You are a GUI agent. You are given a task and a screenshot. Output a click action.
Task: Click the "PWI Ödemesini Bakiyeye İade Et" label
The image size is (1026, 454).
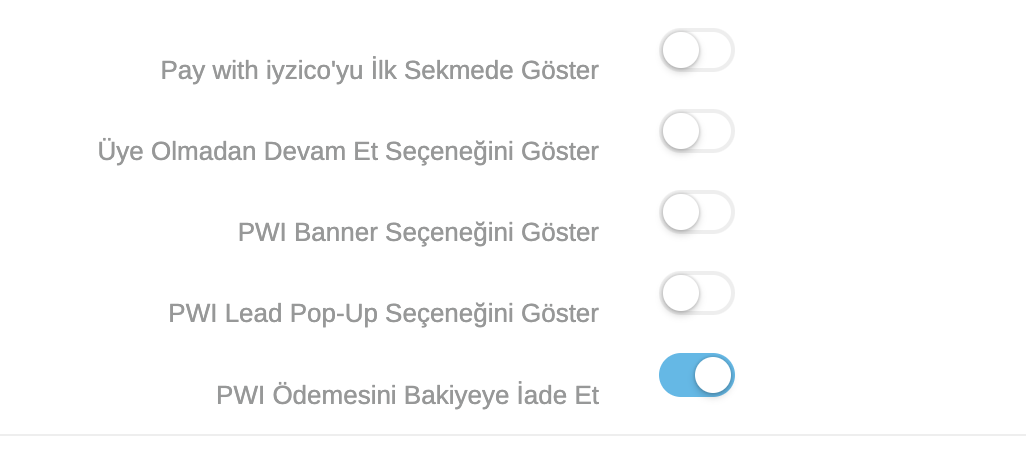pos(407,396)
